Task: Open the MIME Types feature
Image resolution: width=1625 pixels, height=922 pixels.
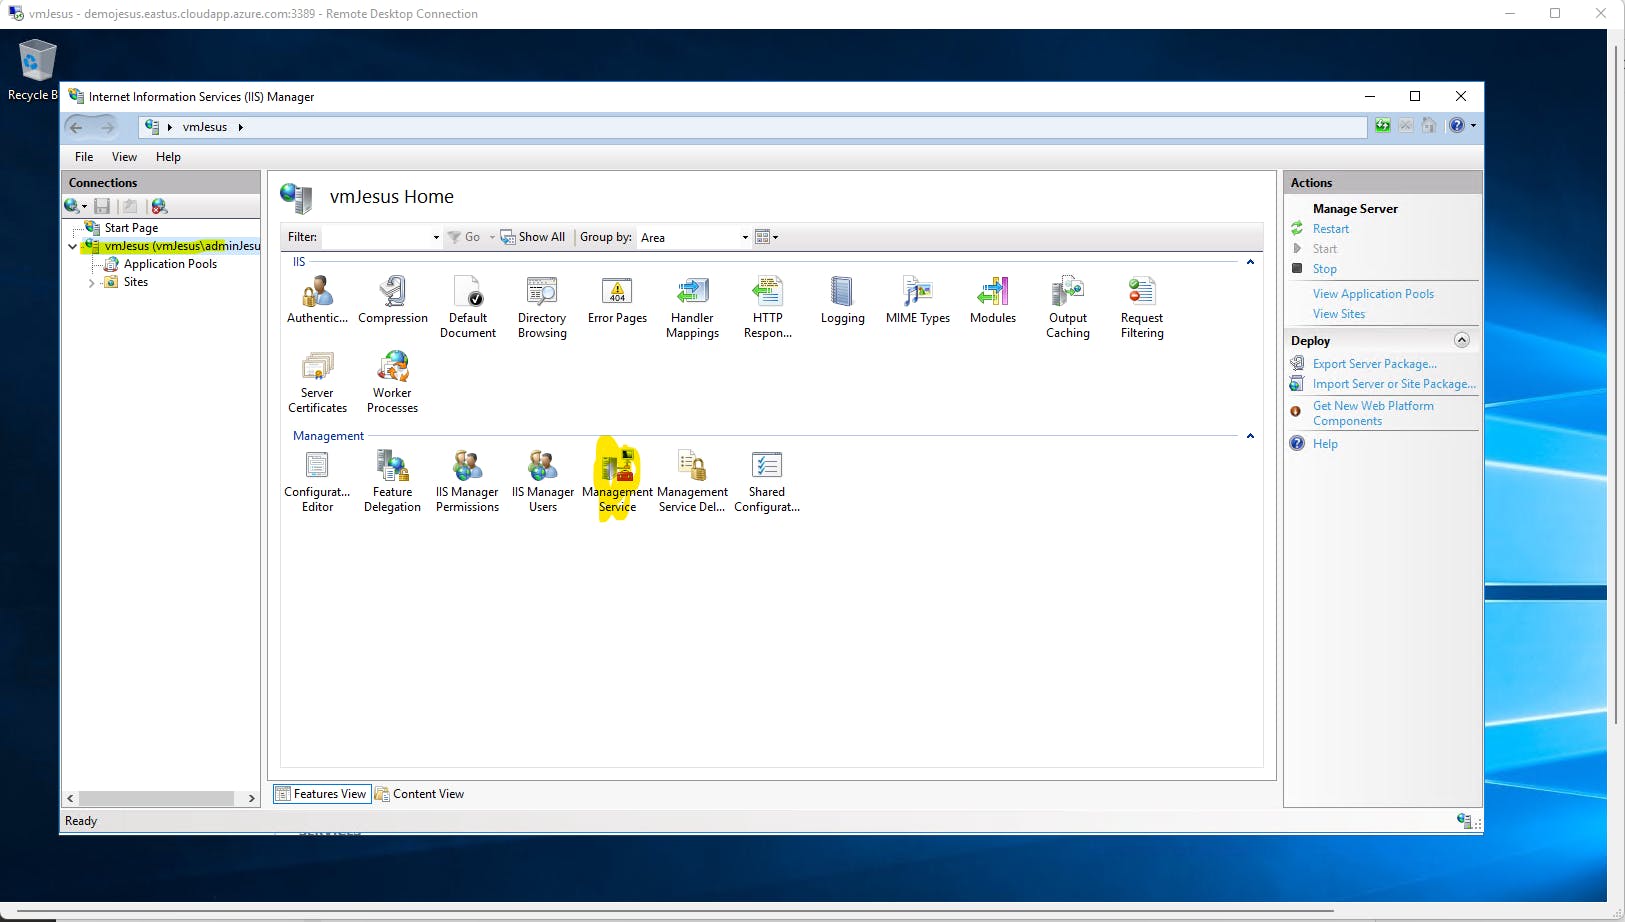Action: (x=918, y=300)
